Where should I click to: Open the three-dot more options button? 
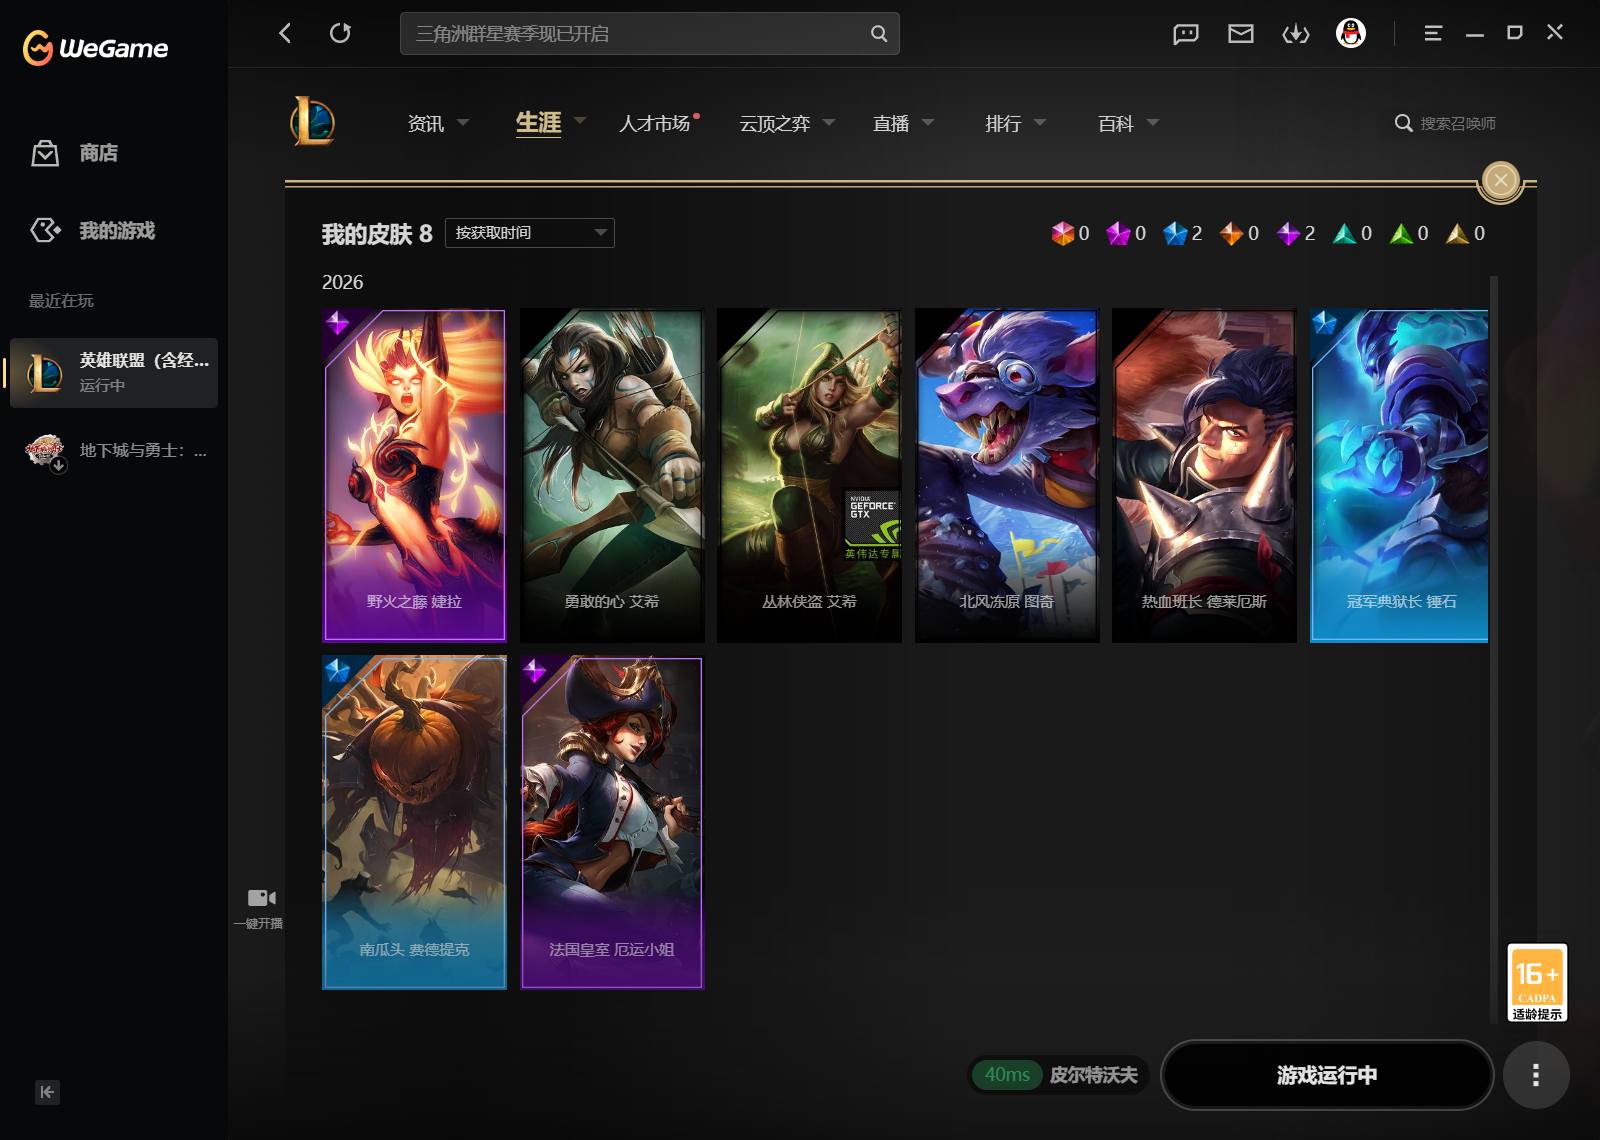1536,1075
